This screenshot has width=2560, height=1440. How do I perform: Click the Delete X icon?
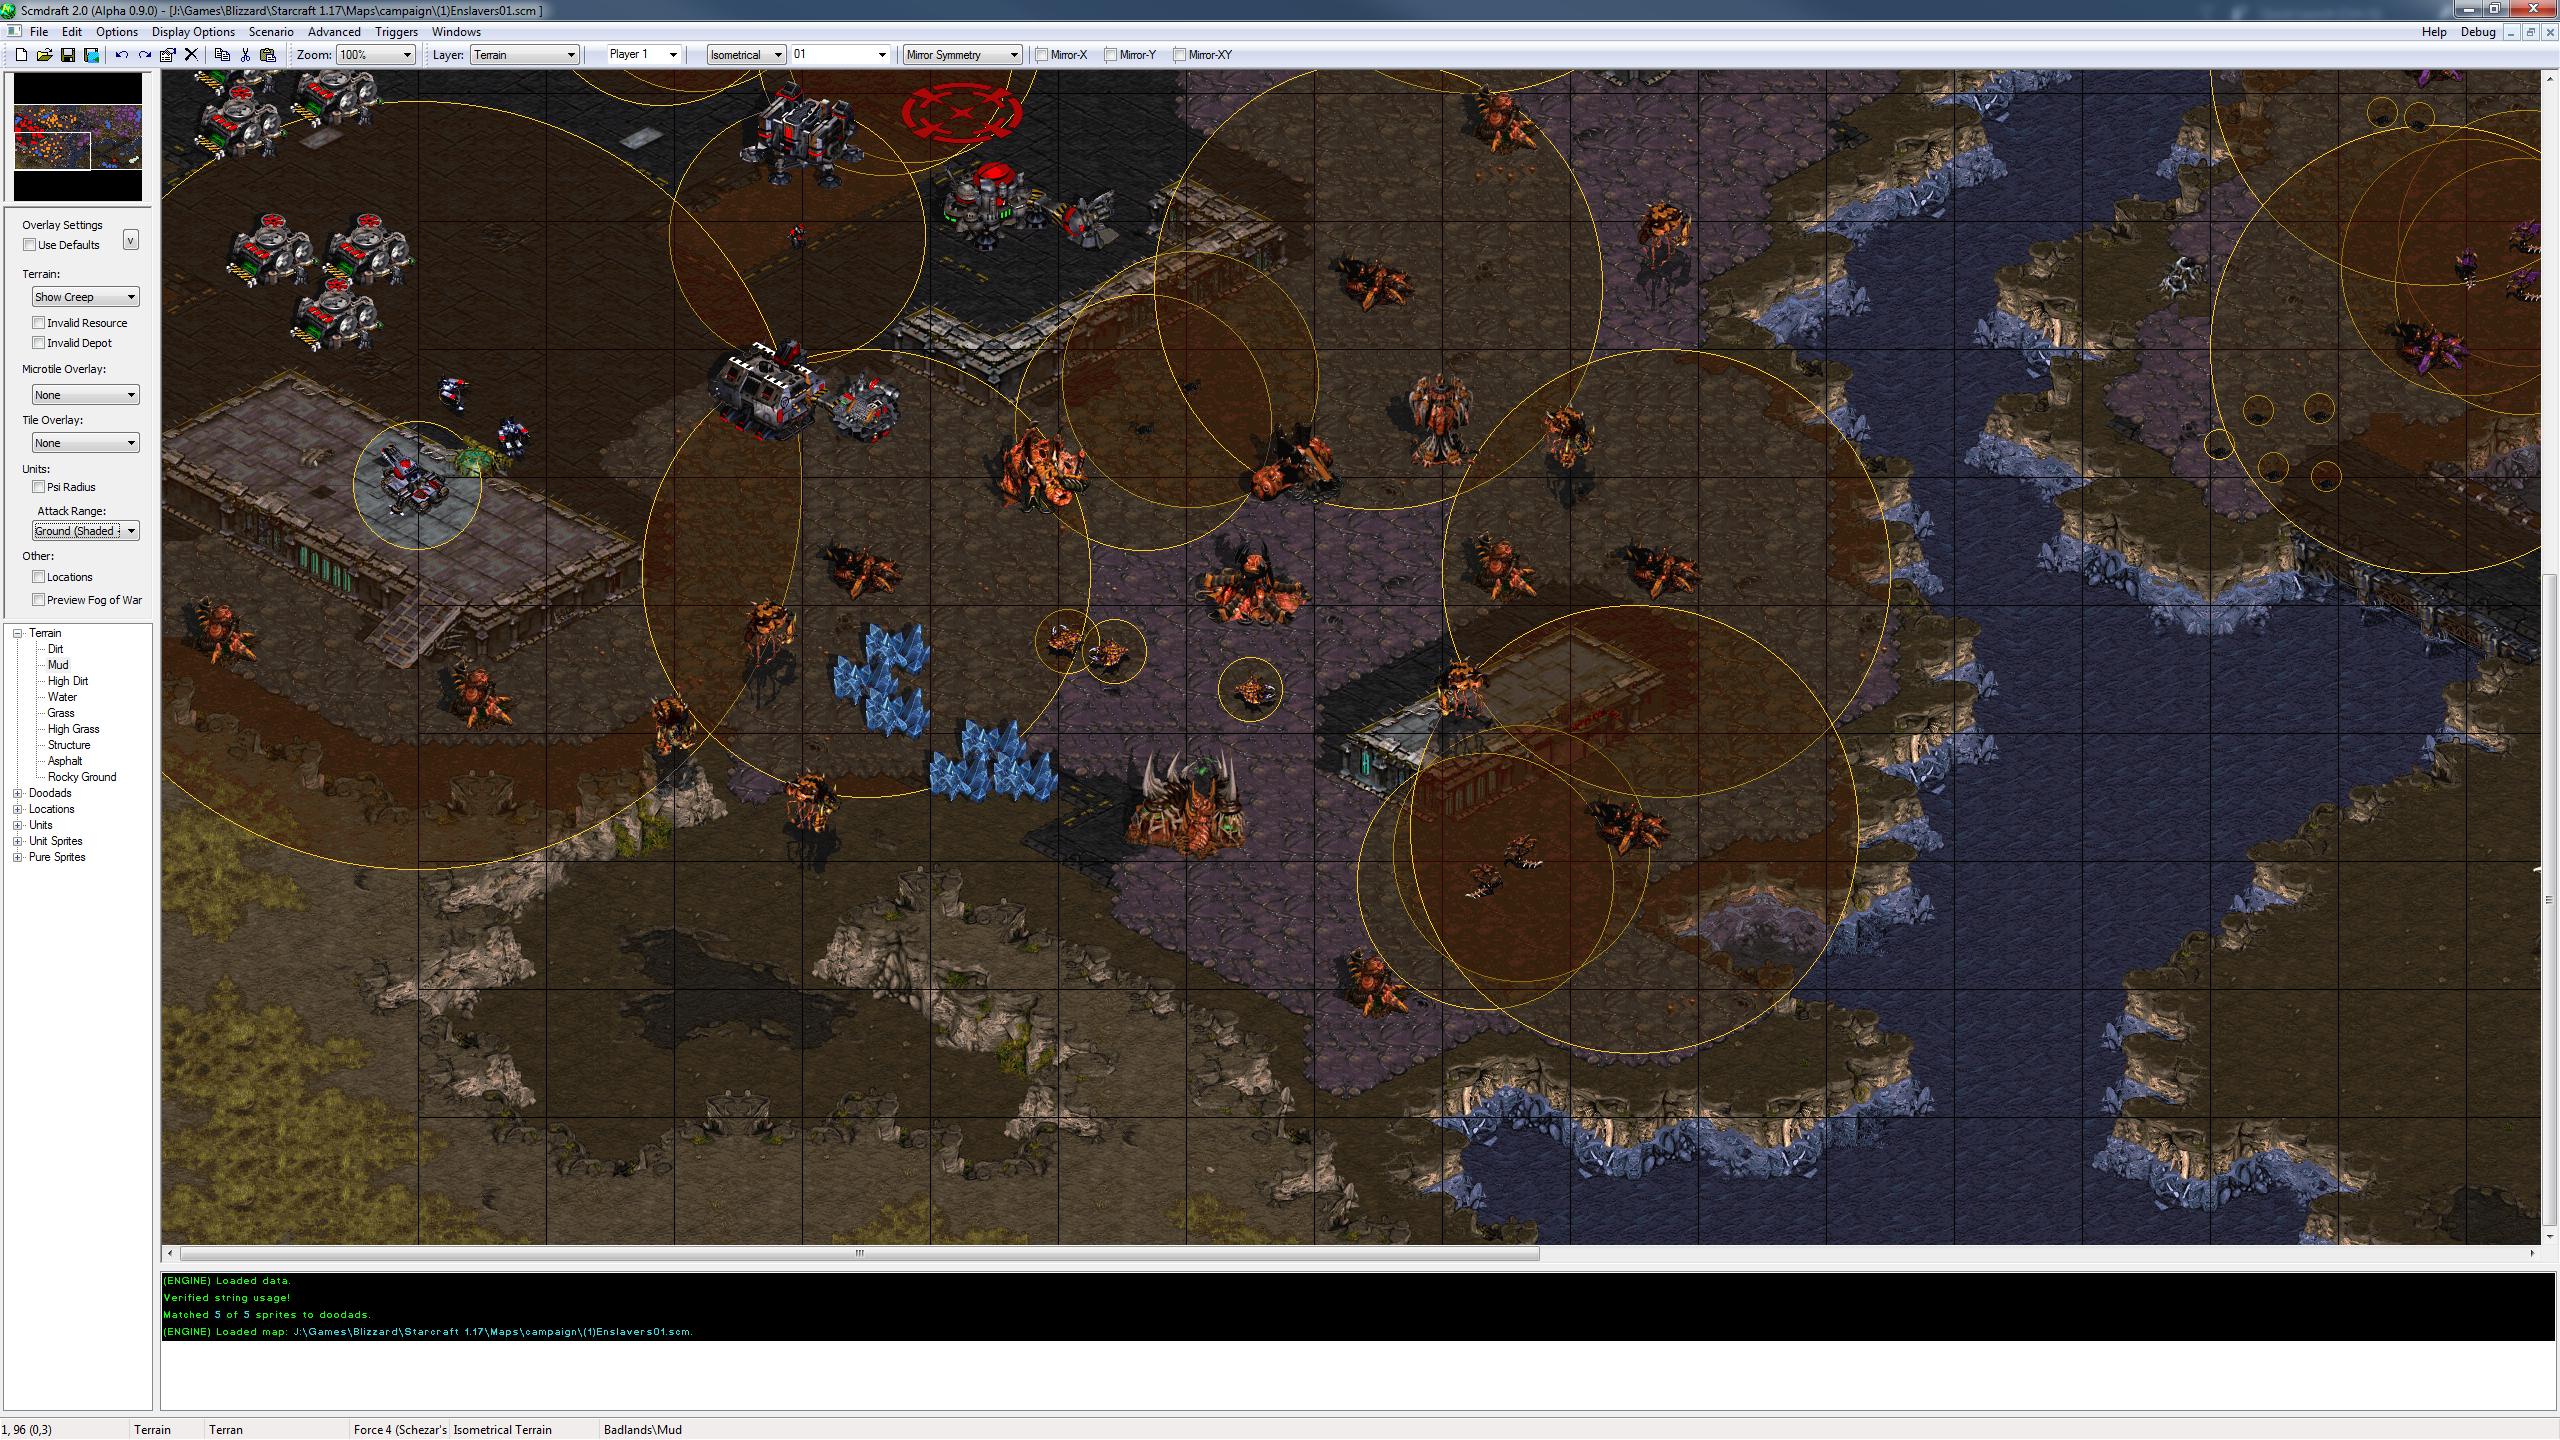(191, 55)
